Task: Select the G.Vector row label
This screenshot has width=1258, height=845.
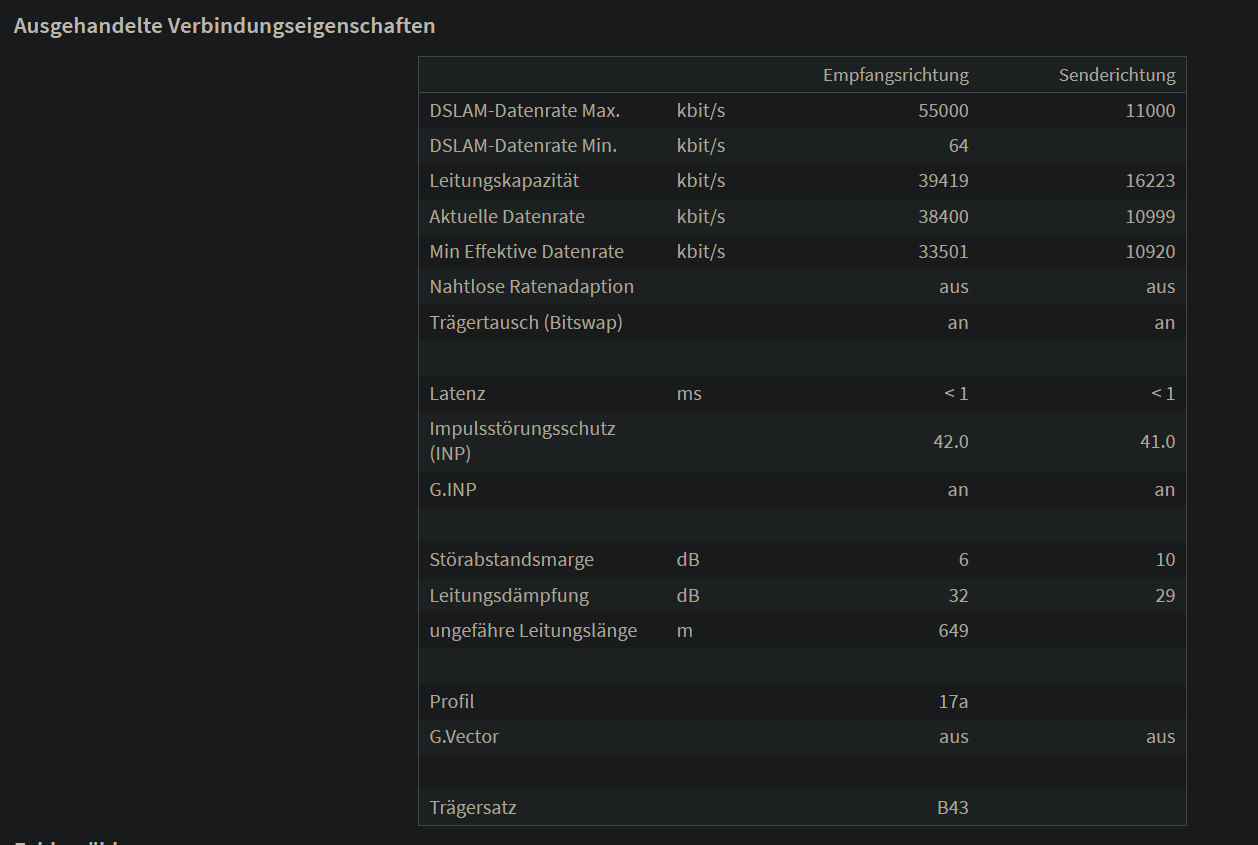Action: 464,736
